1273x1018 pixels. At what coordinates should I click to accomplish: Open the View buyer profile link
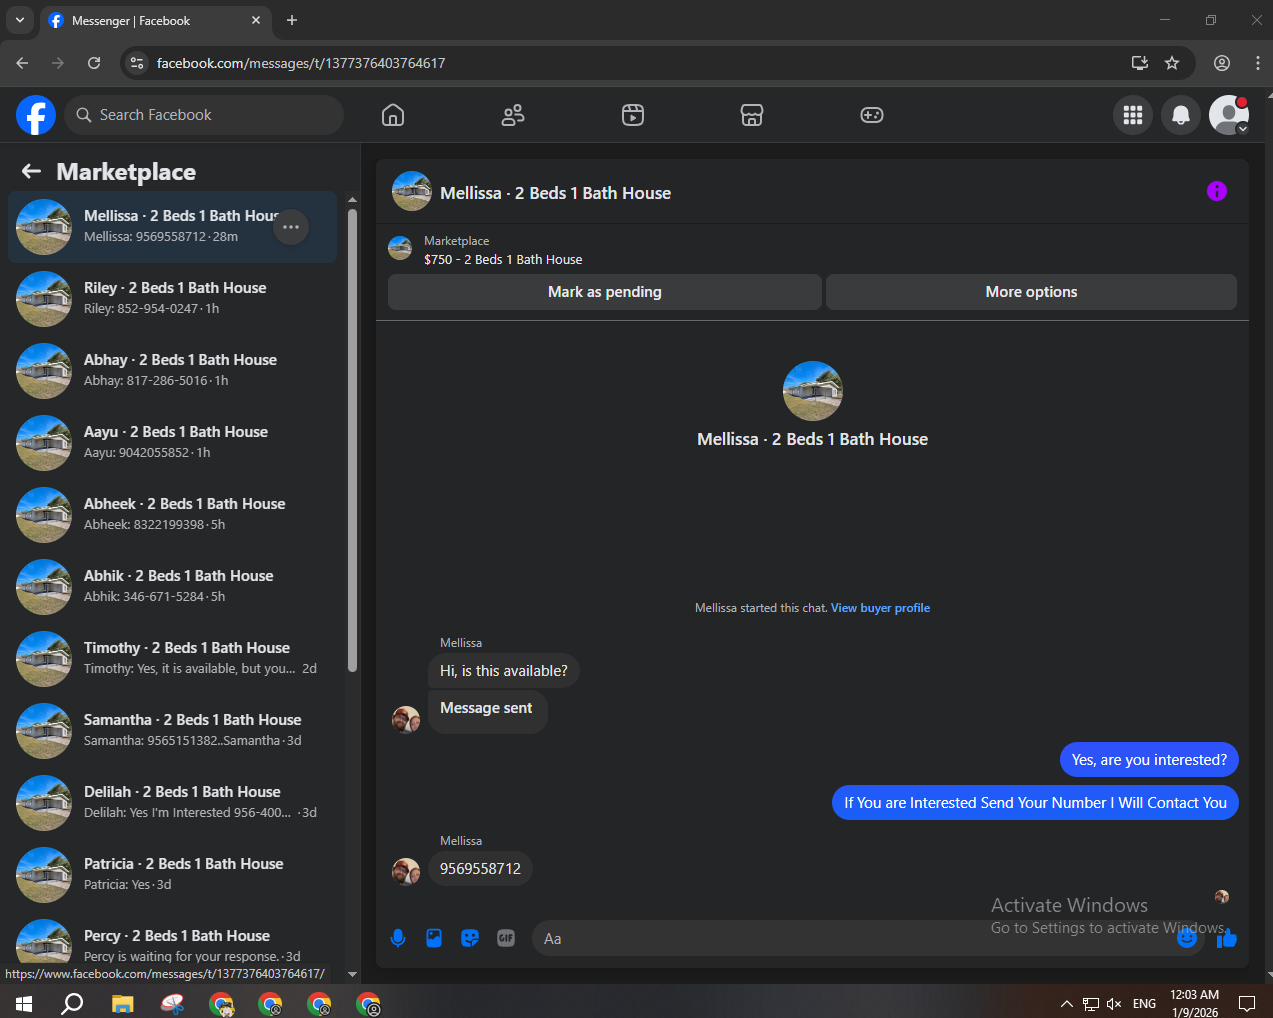(x=880, y=608)
